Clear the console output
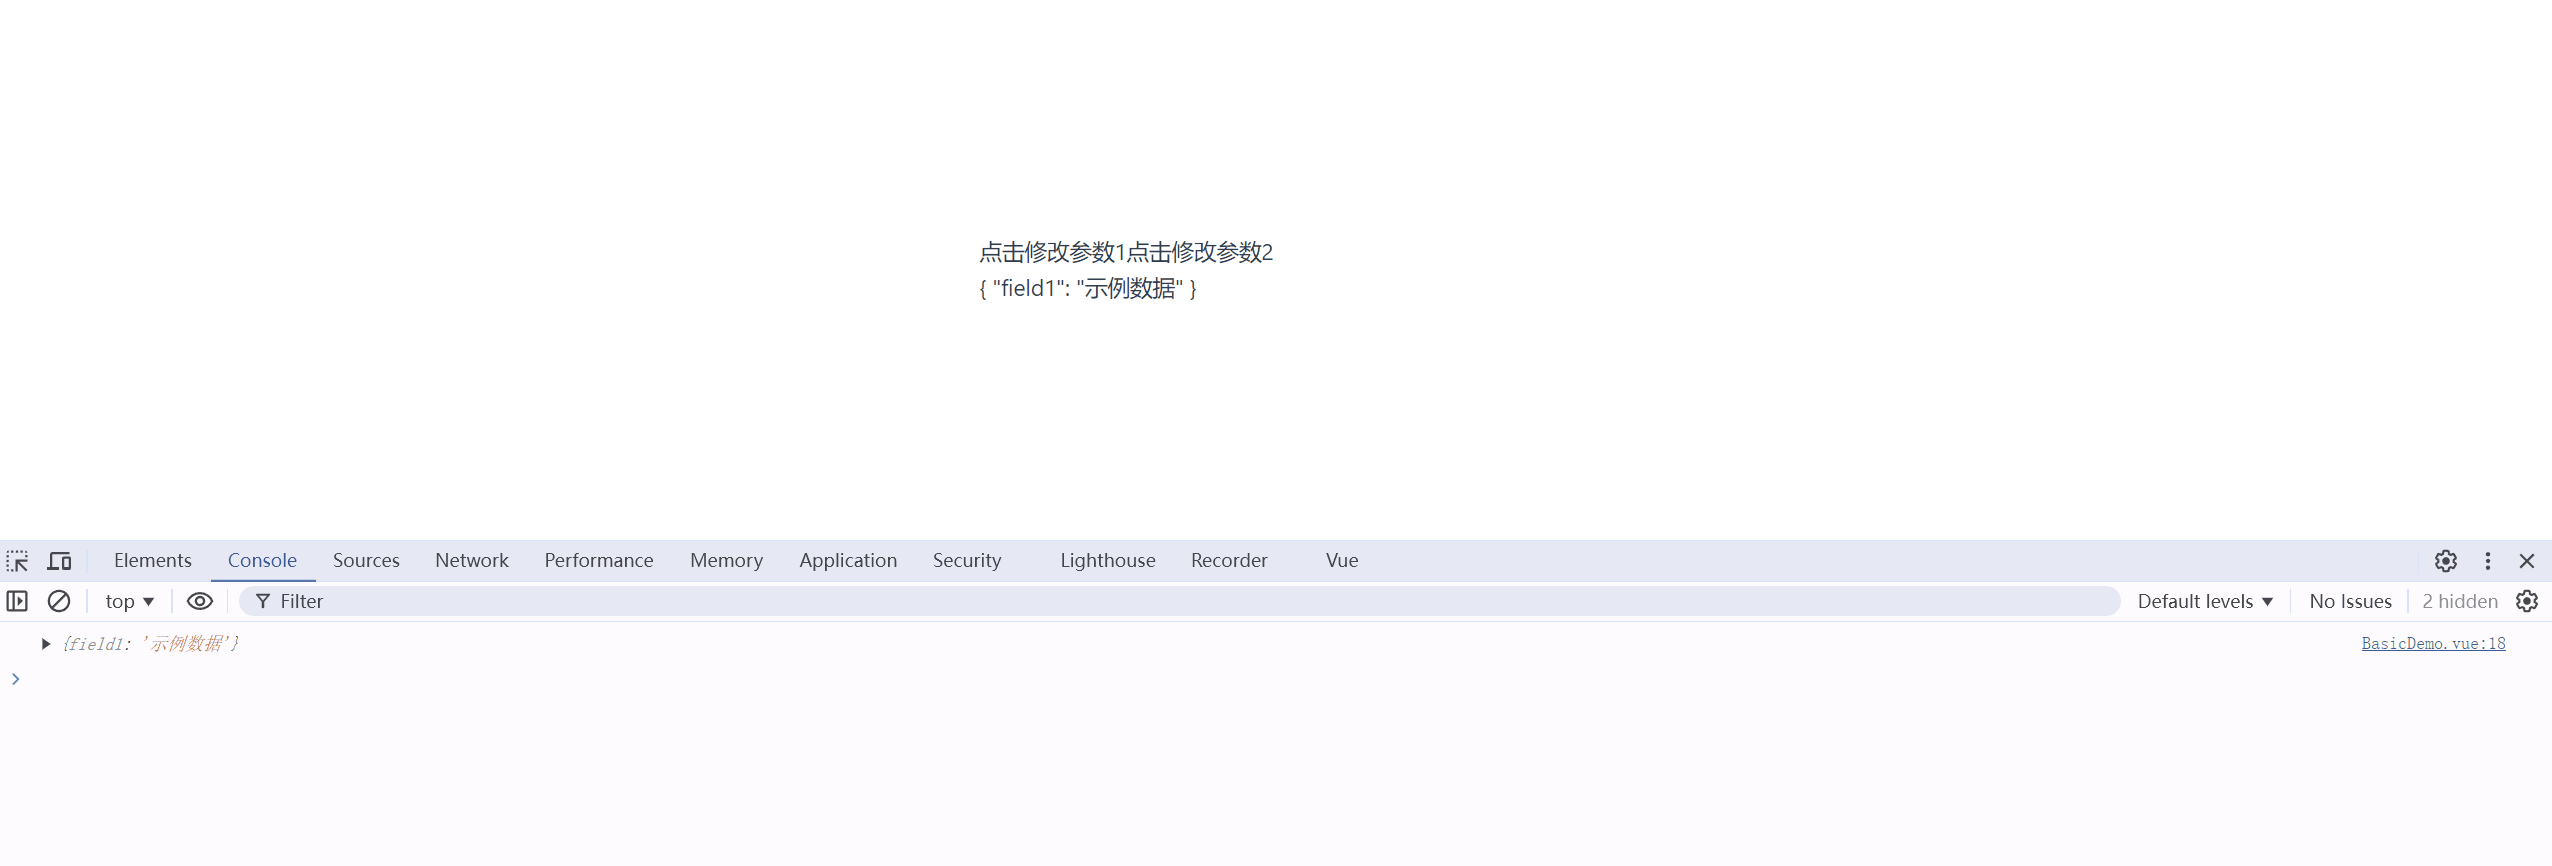This screenshot has width=2552, height=866. tap(59, 601)
